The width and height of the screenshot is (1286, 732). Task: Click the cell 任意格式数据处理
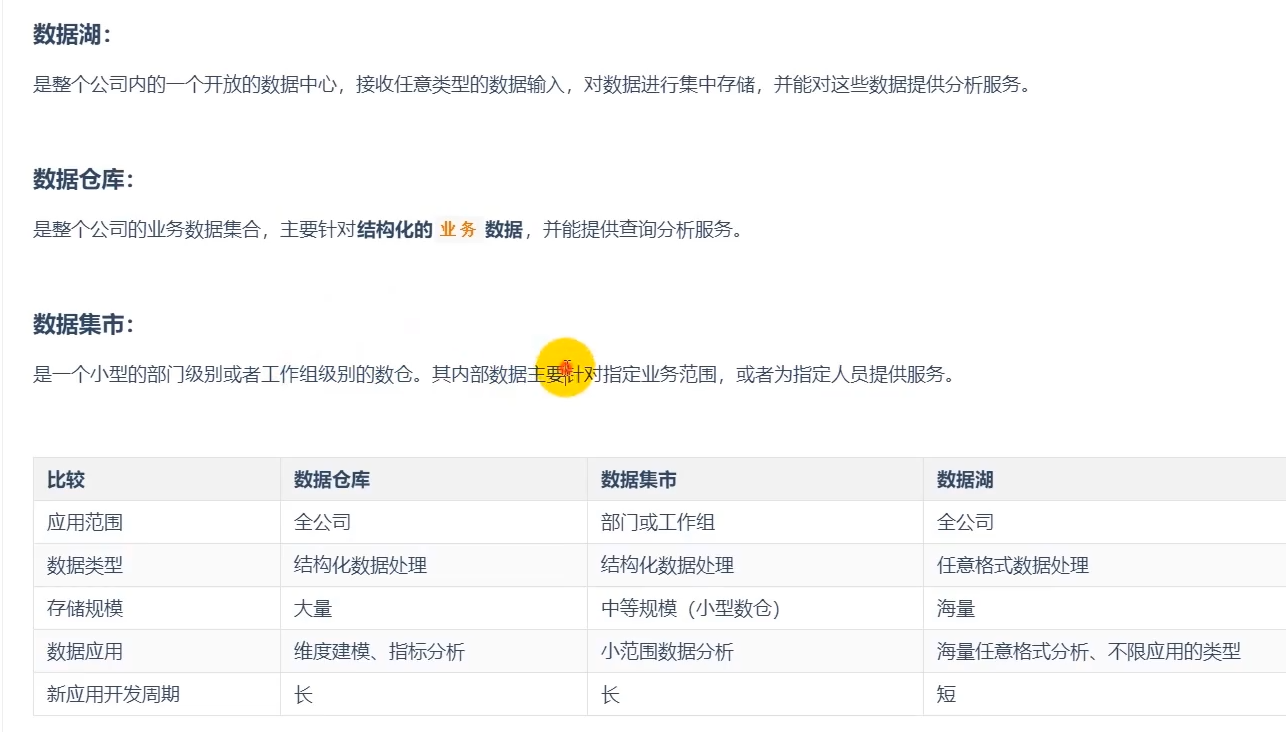click(1013, 565)
